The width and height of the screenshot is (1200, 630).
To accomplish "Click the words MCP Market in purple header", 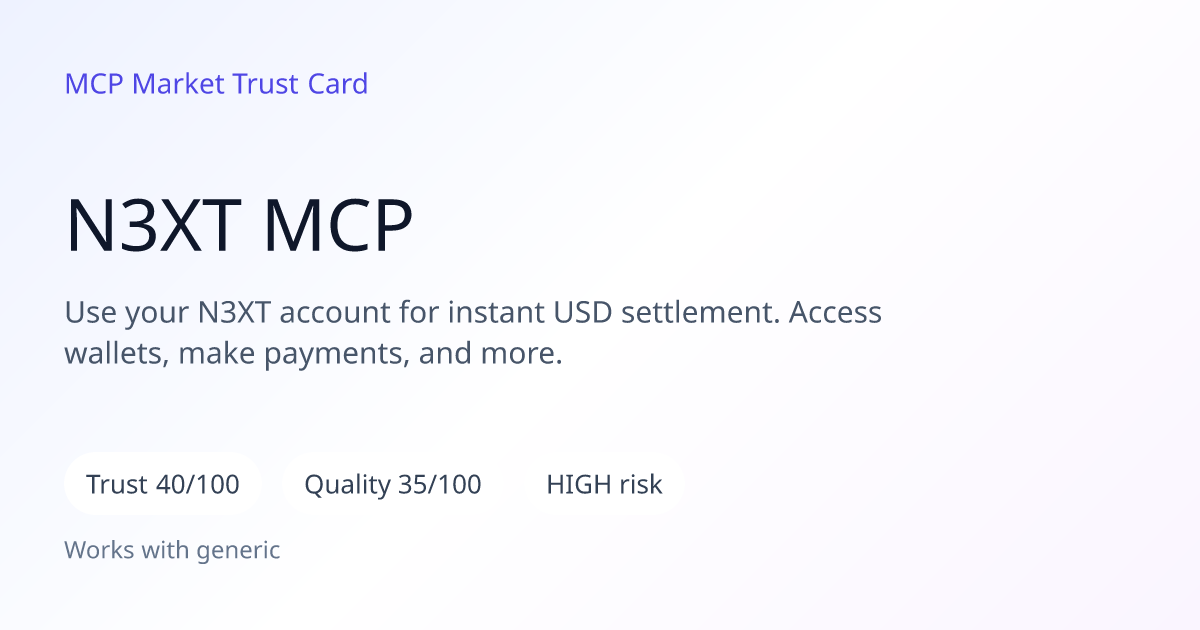I will click(x=145, y=84).
